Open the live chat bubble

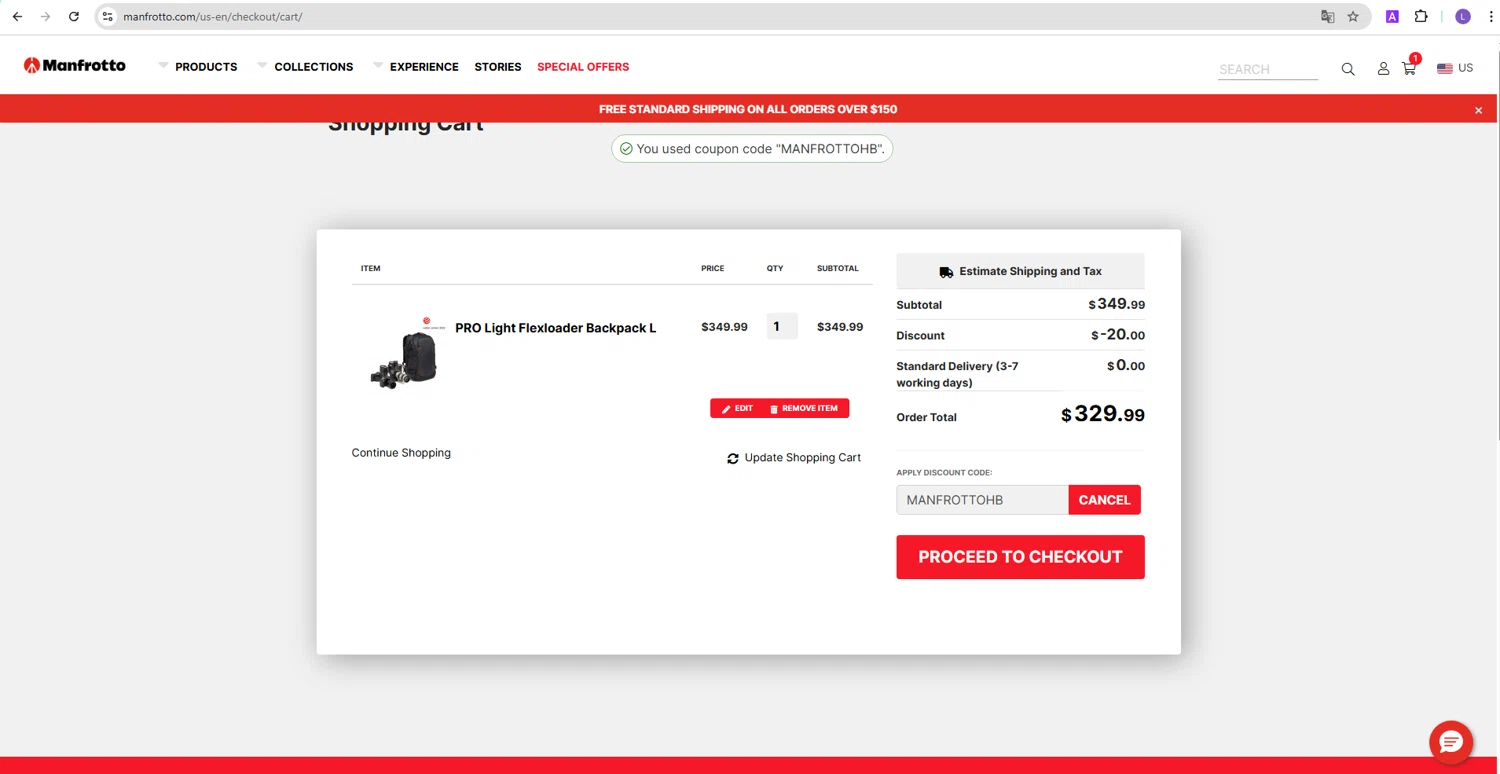click(x=1451, y=742)
